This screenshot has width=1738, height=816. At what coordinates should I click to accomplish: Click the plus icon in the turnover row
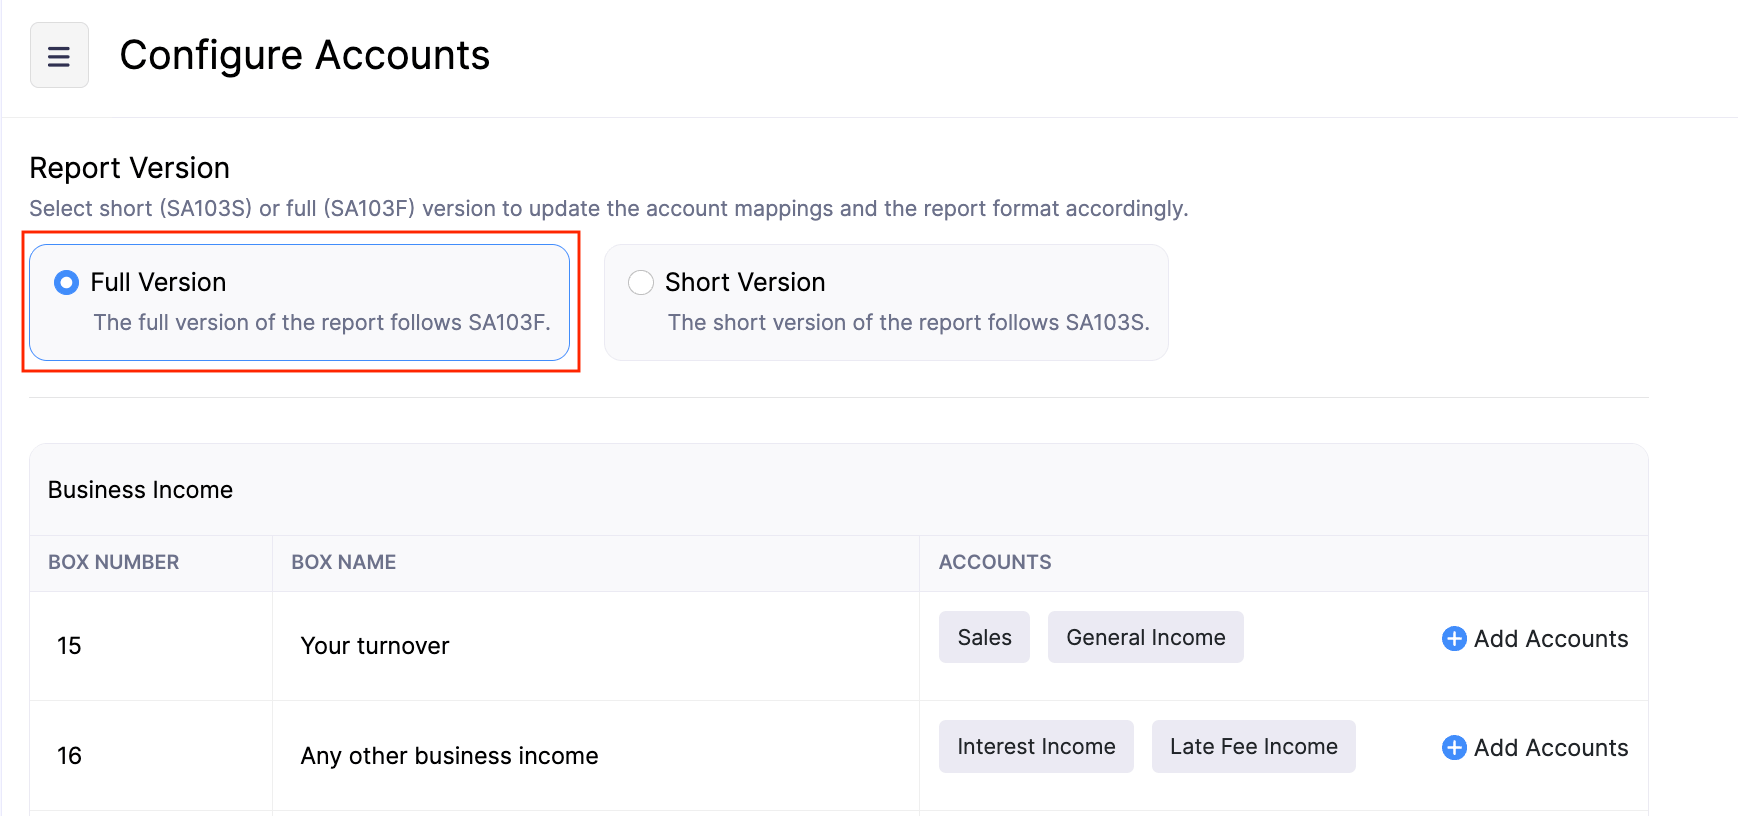1454,639
